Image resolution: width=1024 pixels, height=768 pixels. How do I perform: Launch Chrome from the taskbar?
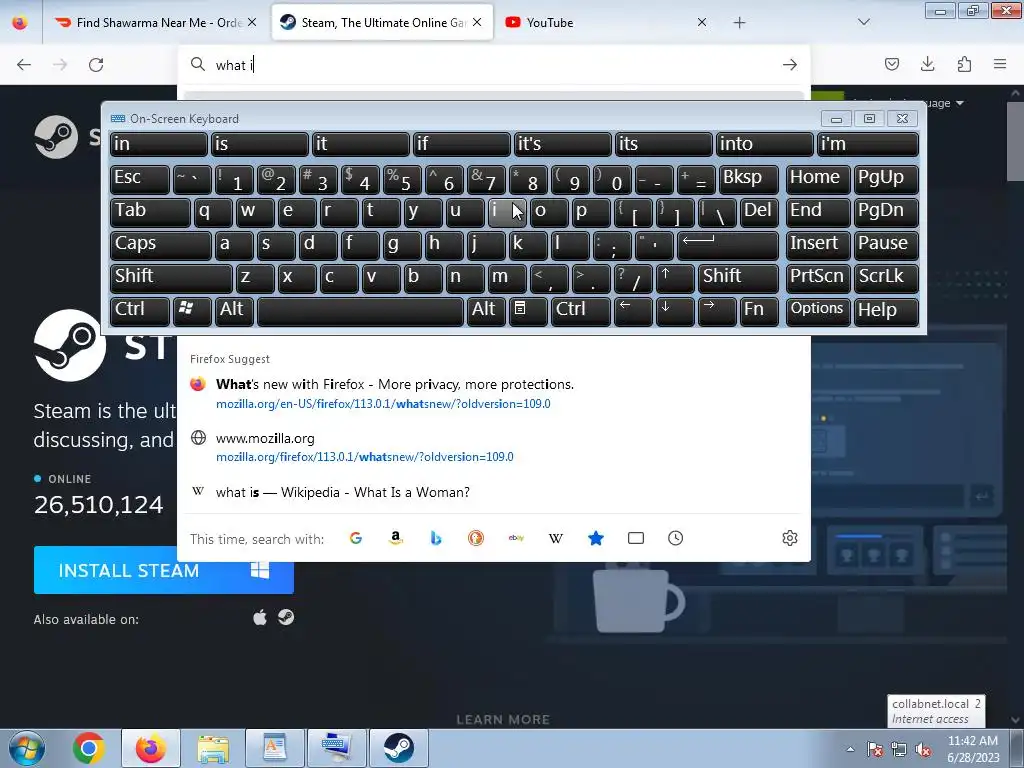click(89, 748)
